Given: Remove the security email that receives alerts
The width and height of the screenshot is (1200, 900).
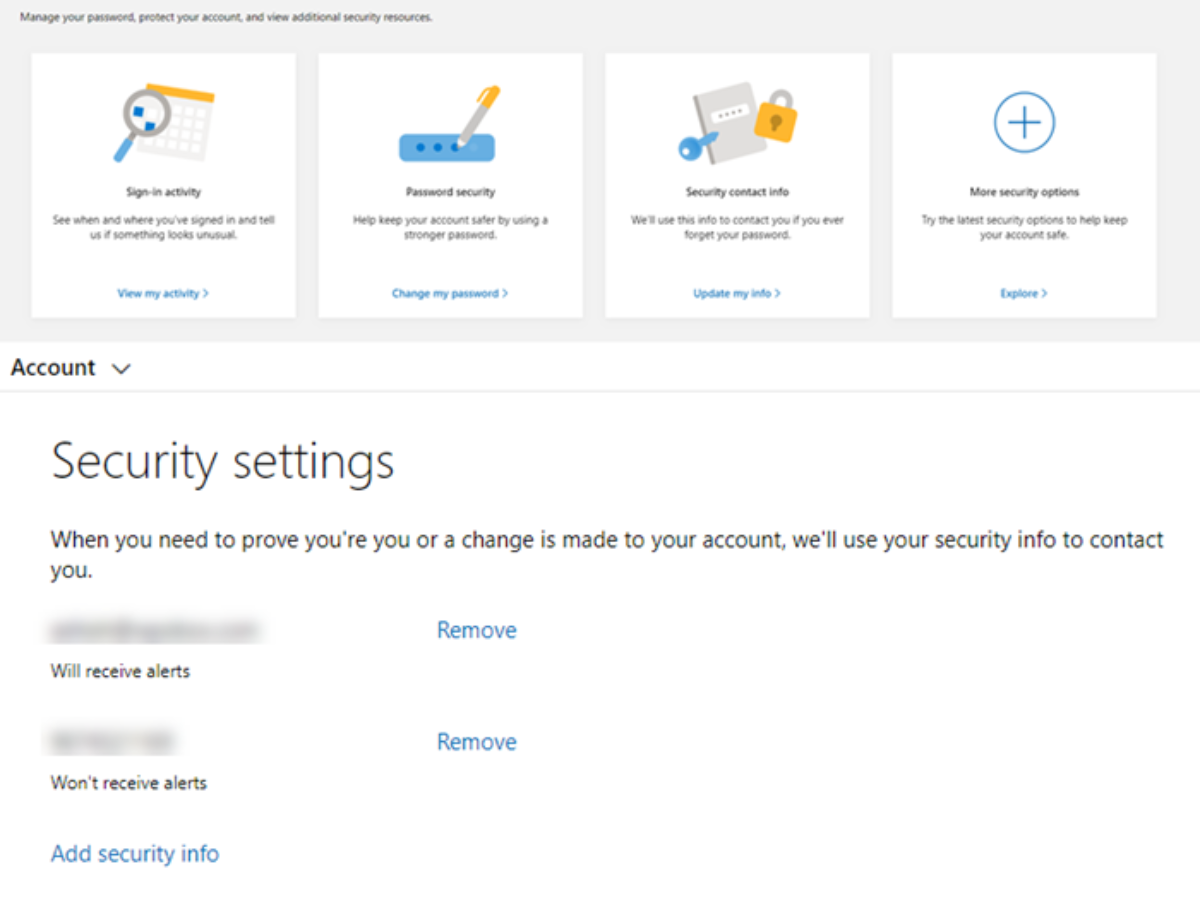Looking at the screenshot, I should (476, 630).
